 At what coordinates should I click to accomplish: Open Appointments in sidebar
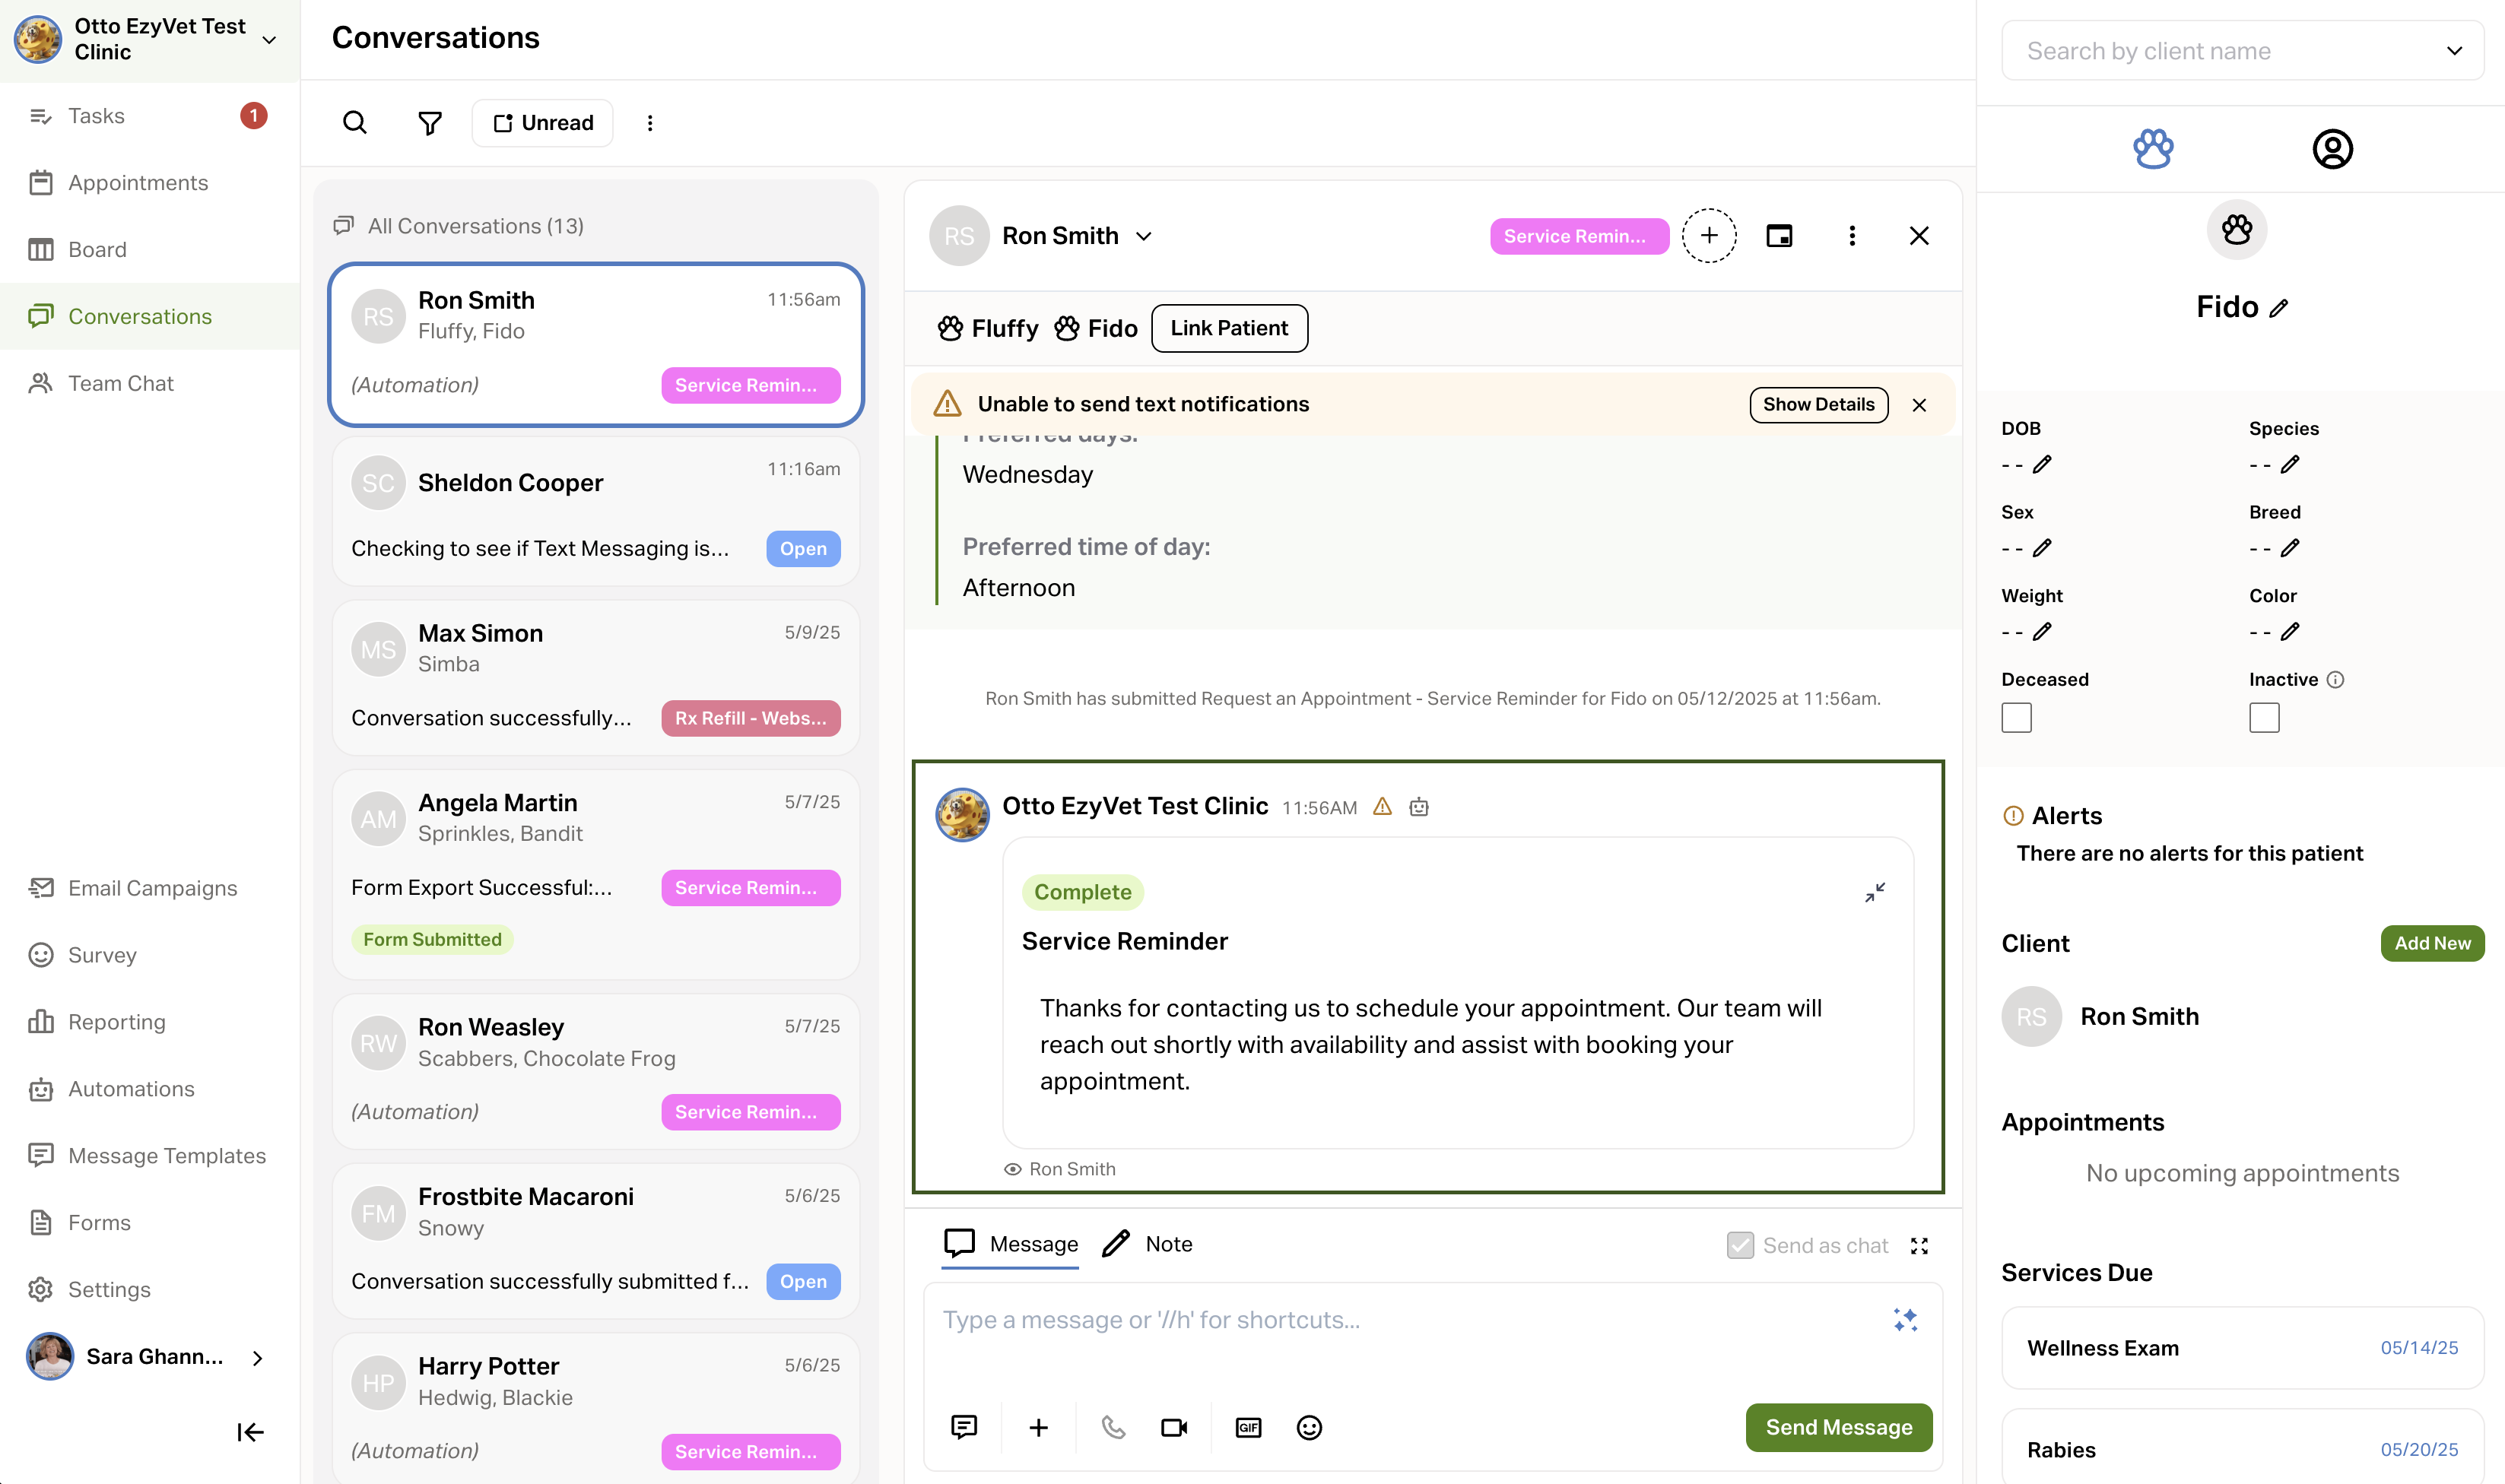pyautogui.click(x=150, y=183)
